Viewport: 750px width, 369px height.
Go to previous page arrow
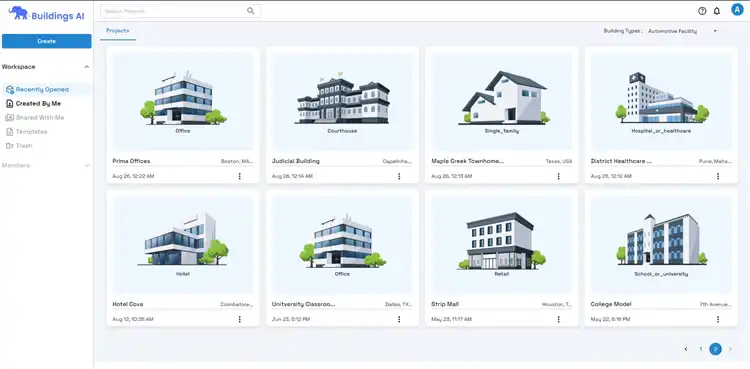[686, 349]
